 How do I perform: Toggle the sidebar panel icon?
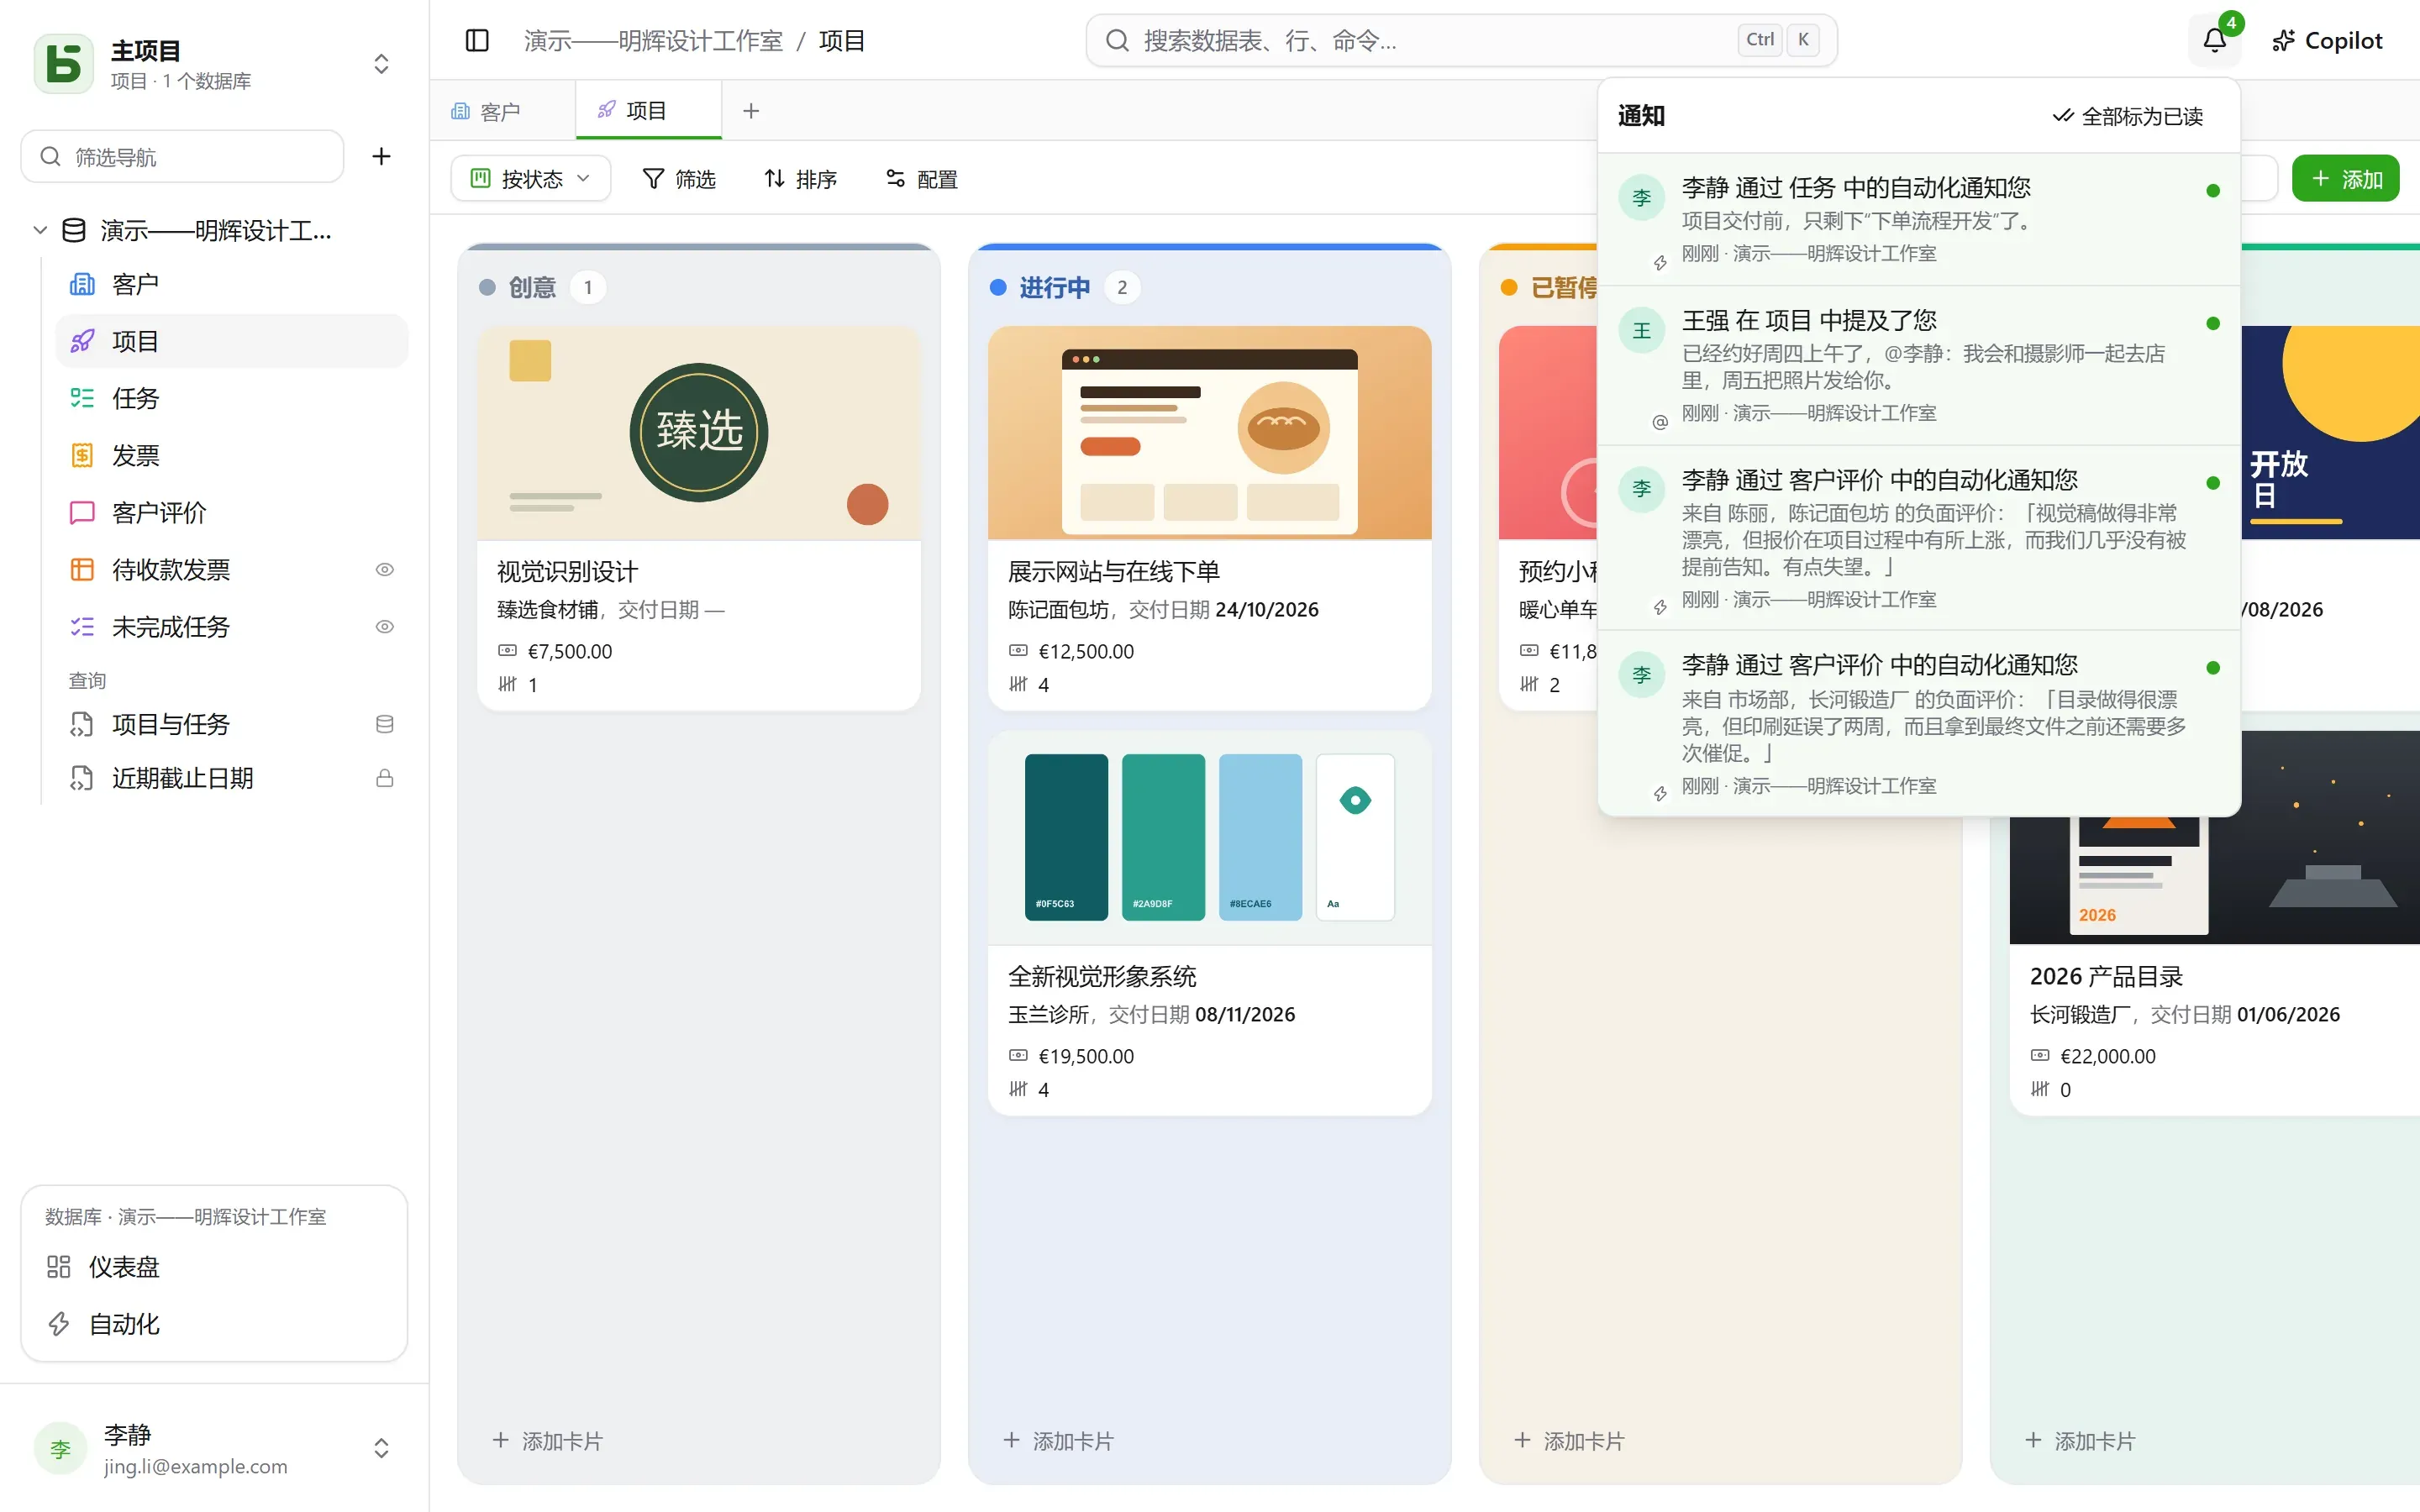pos(477,40)
